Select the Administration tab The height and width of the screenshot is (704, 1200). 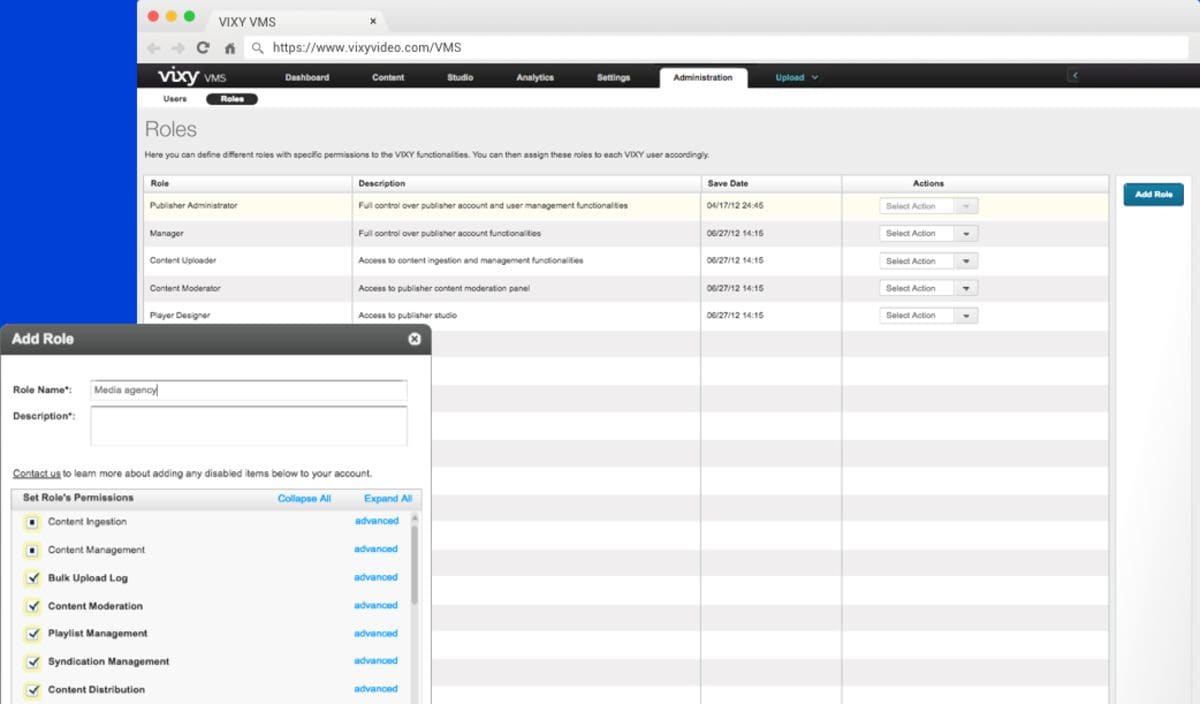703,78
